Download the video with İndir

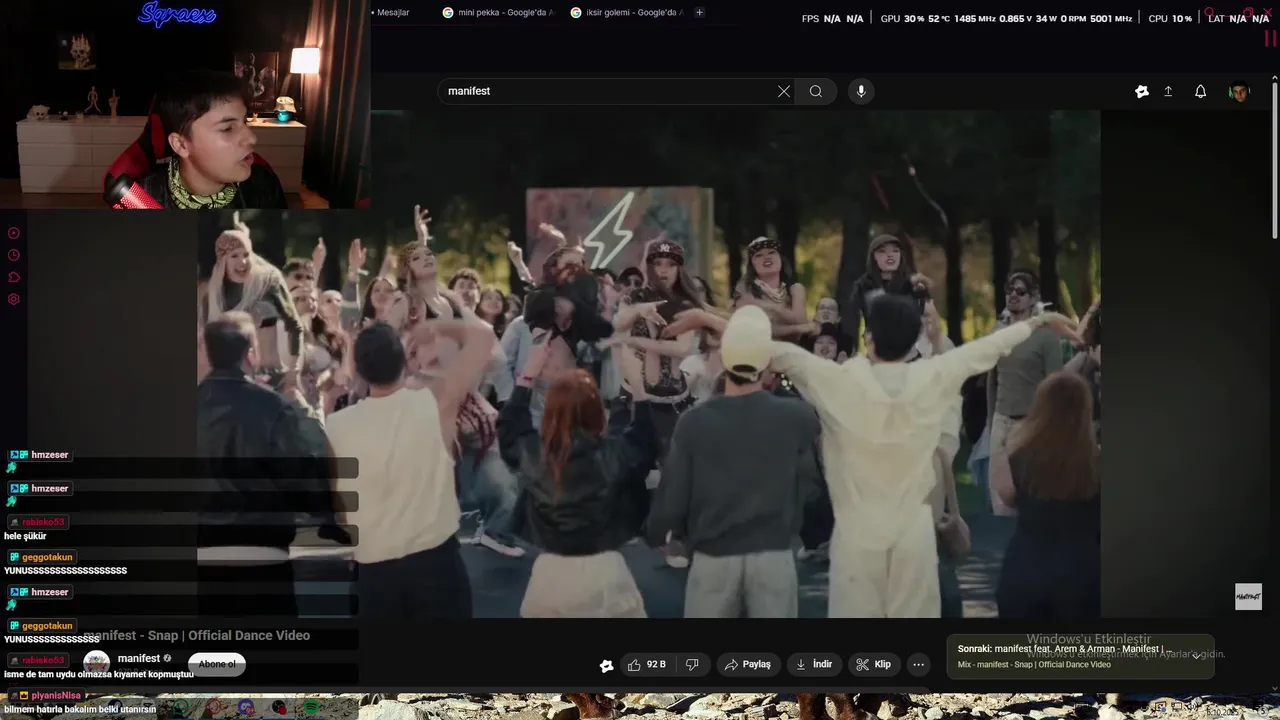(814, 664)
